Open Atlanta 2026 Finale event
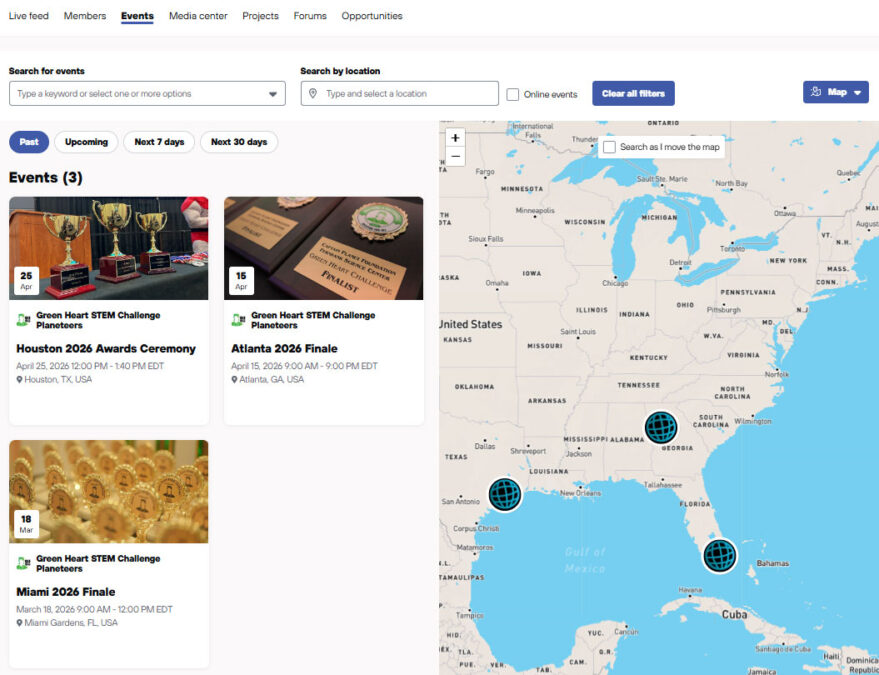The height and width of the screenshot is (675, 879). [x=284, y=349]
